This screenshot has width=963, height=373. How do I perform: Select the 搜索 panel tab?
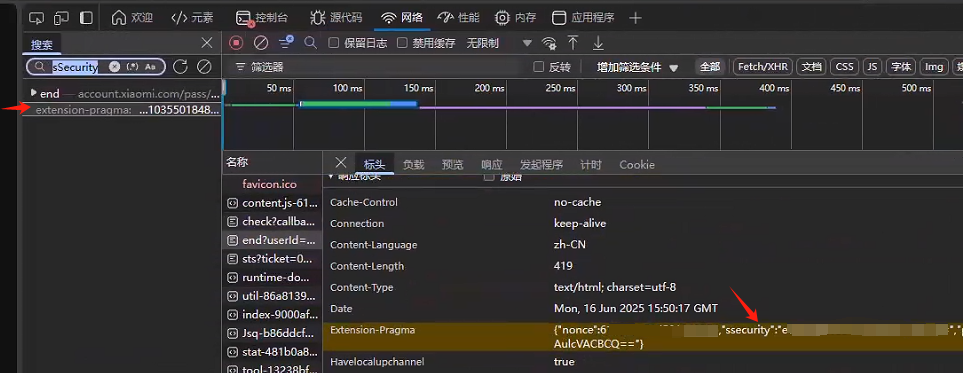[x=42, y=45]
